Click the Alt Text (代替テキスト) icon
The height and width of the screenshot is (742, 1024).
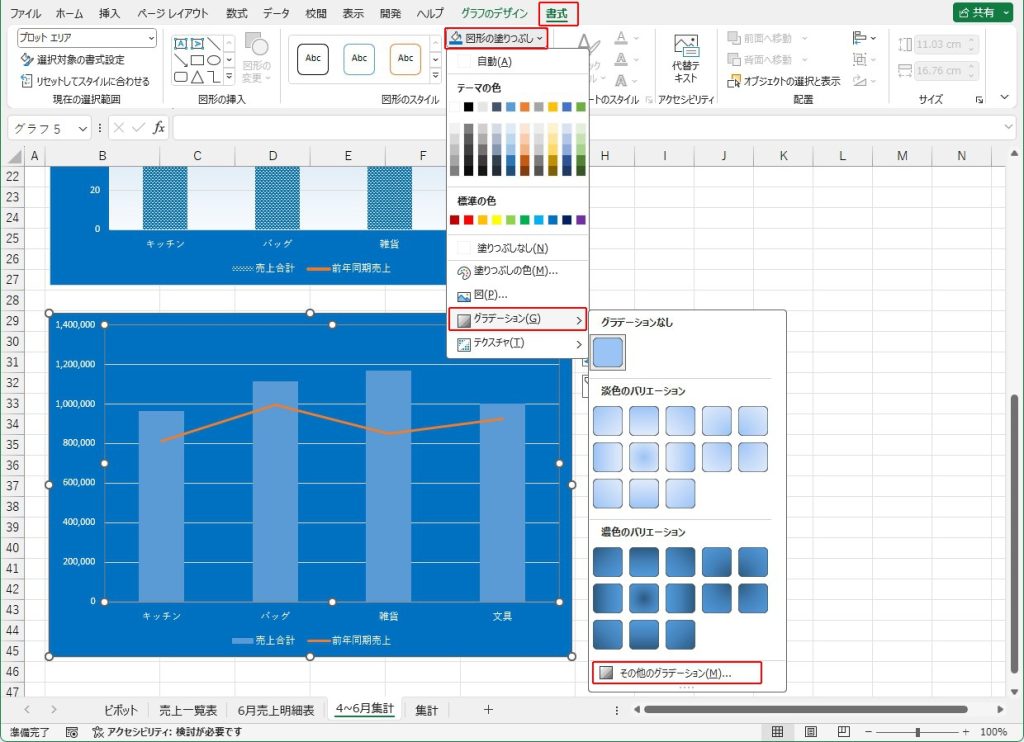point(686,58)
